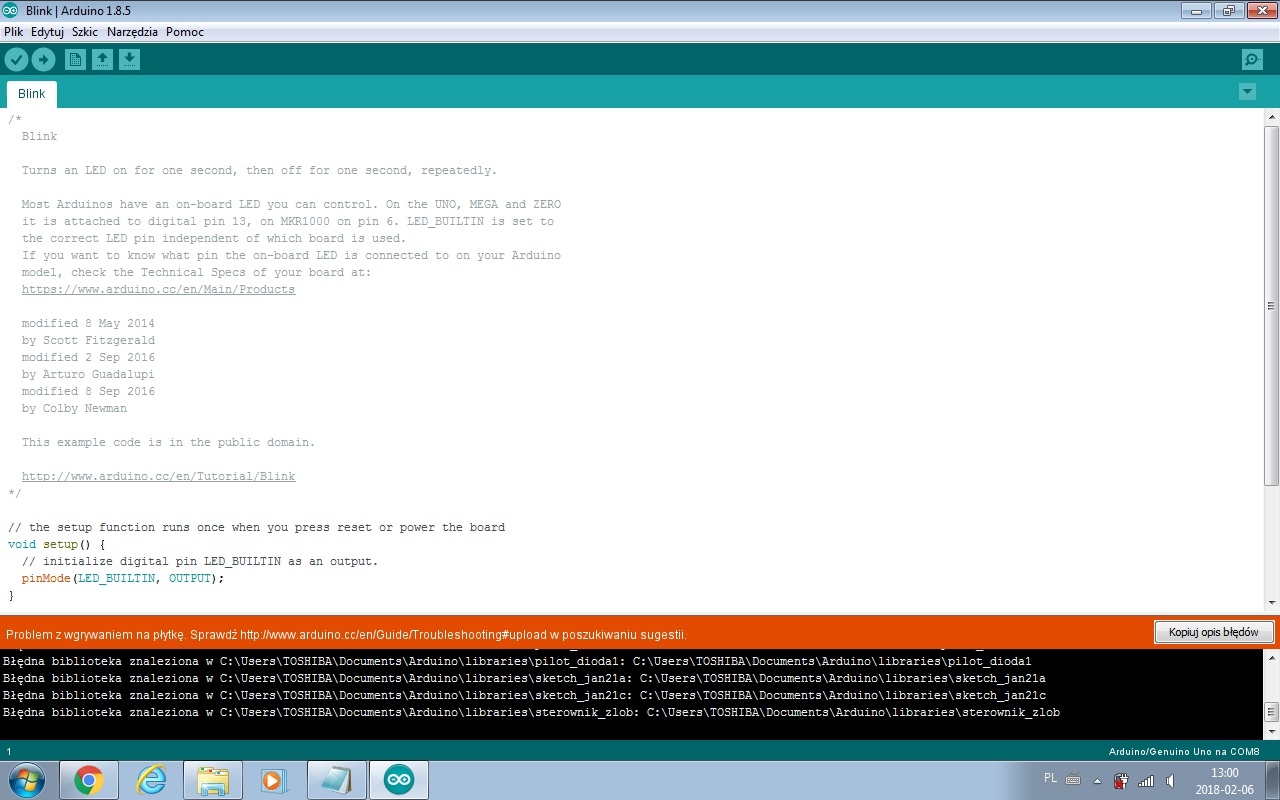Open the Szkic menu
The height and width of the screenshot is (800, 1280).
pos(85,32)
